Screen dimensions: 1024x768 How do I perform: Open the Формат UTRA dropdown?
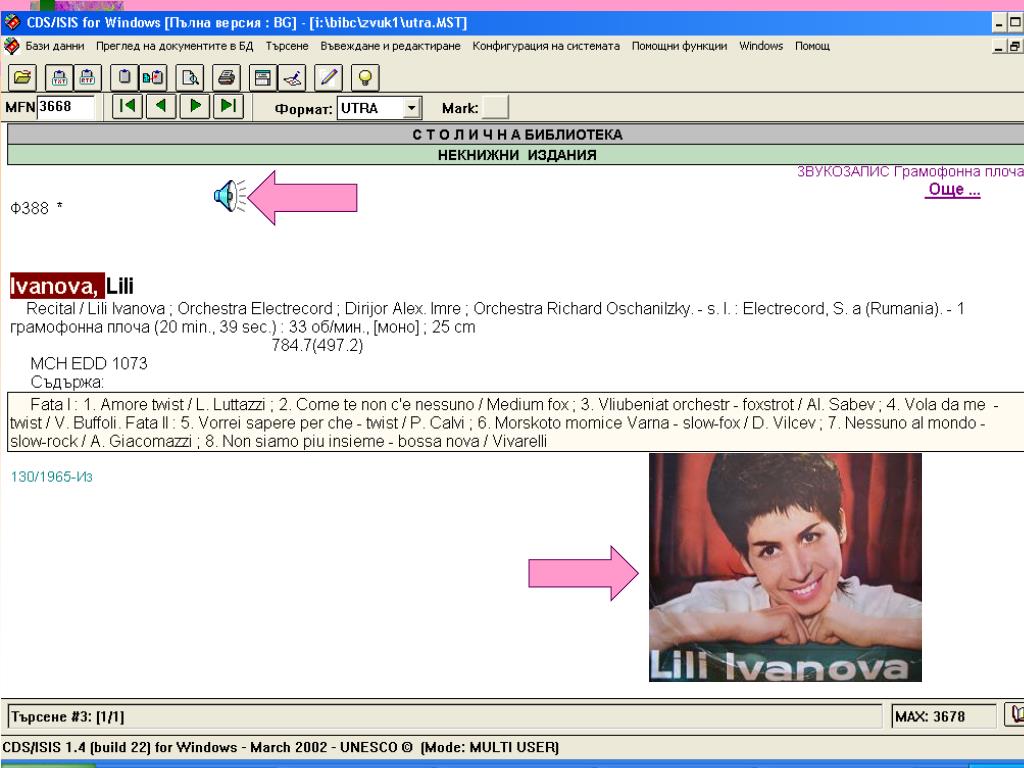411,108
